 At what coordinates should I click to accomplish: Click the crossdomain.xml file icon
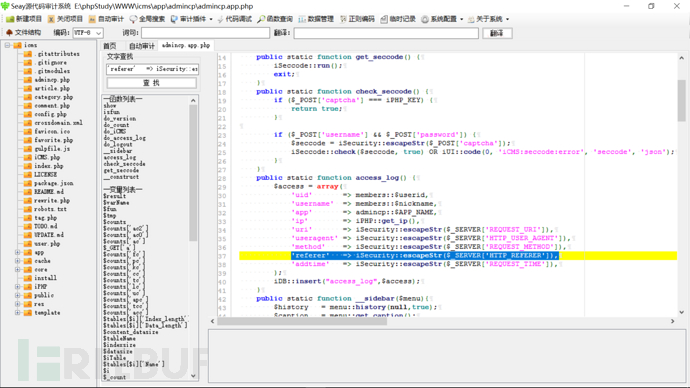[28, 123]
